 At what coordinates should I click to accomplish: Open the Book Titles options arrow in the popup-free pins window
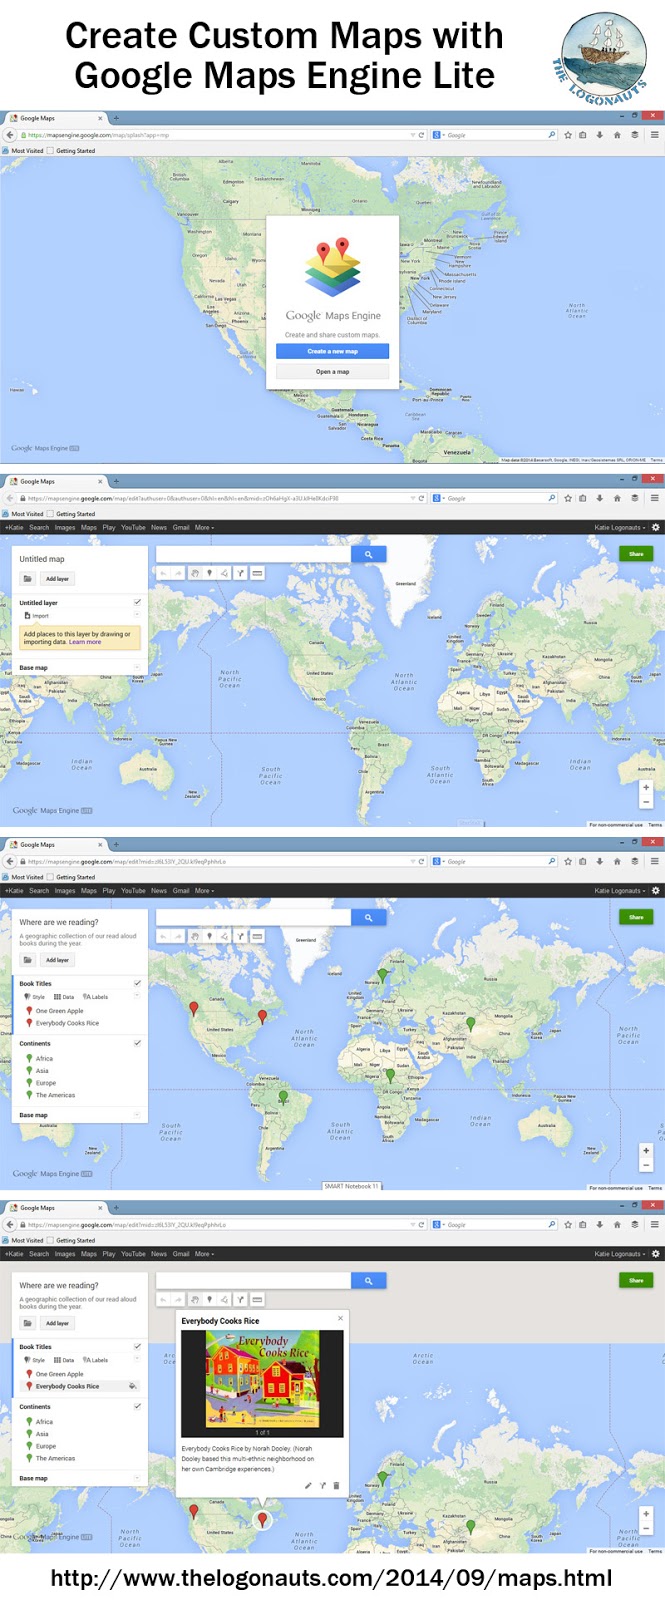click(x=137, y=995)
